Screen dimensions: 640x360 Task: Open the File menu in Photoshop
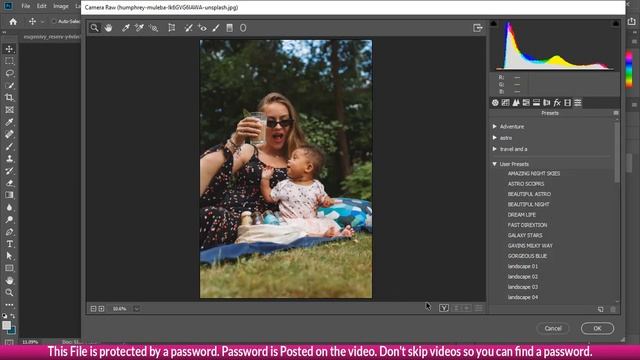pos(26,6)
